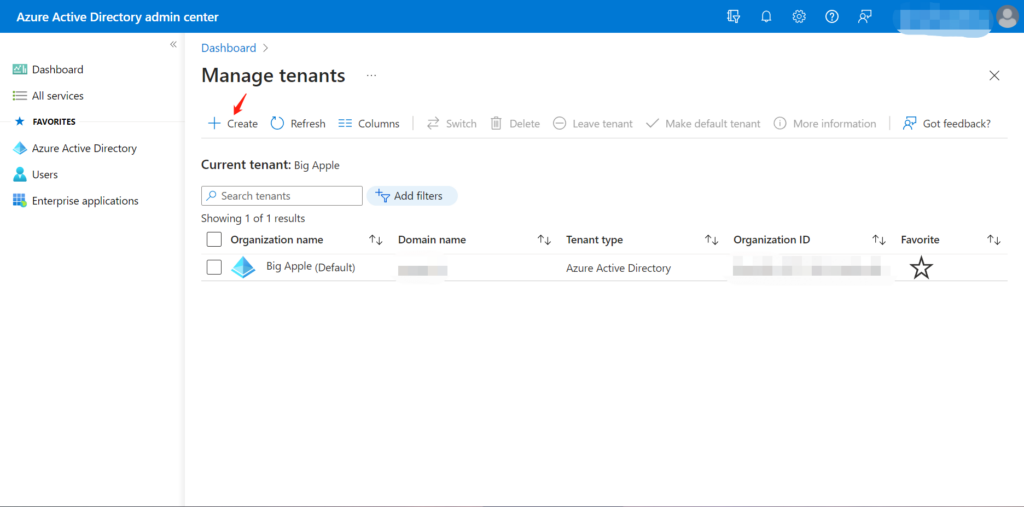Click the Organization ID column header
This screenshot has height=507, width=1024.
[772, 240]
